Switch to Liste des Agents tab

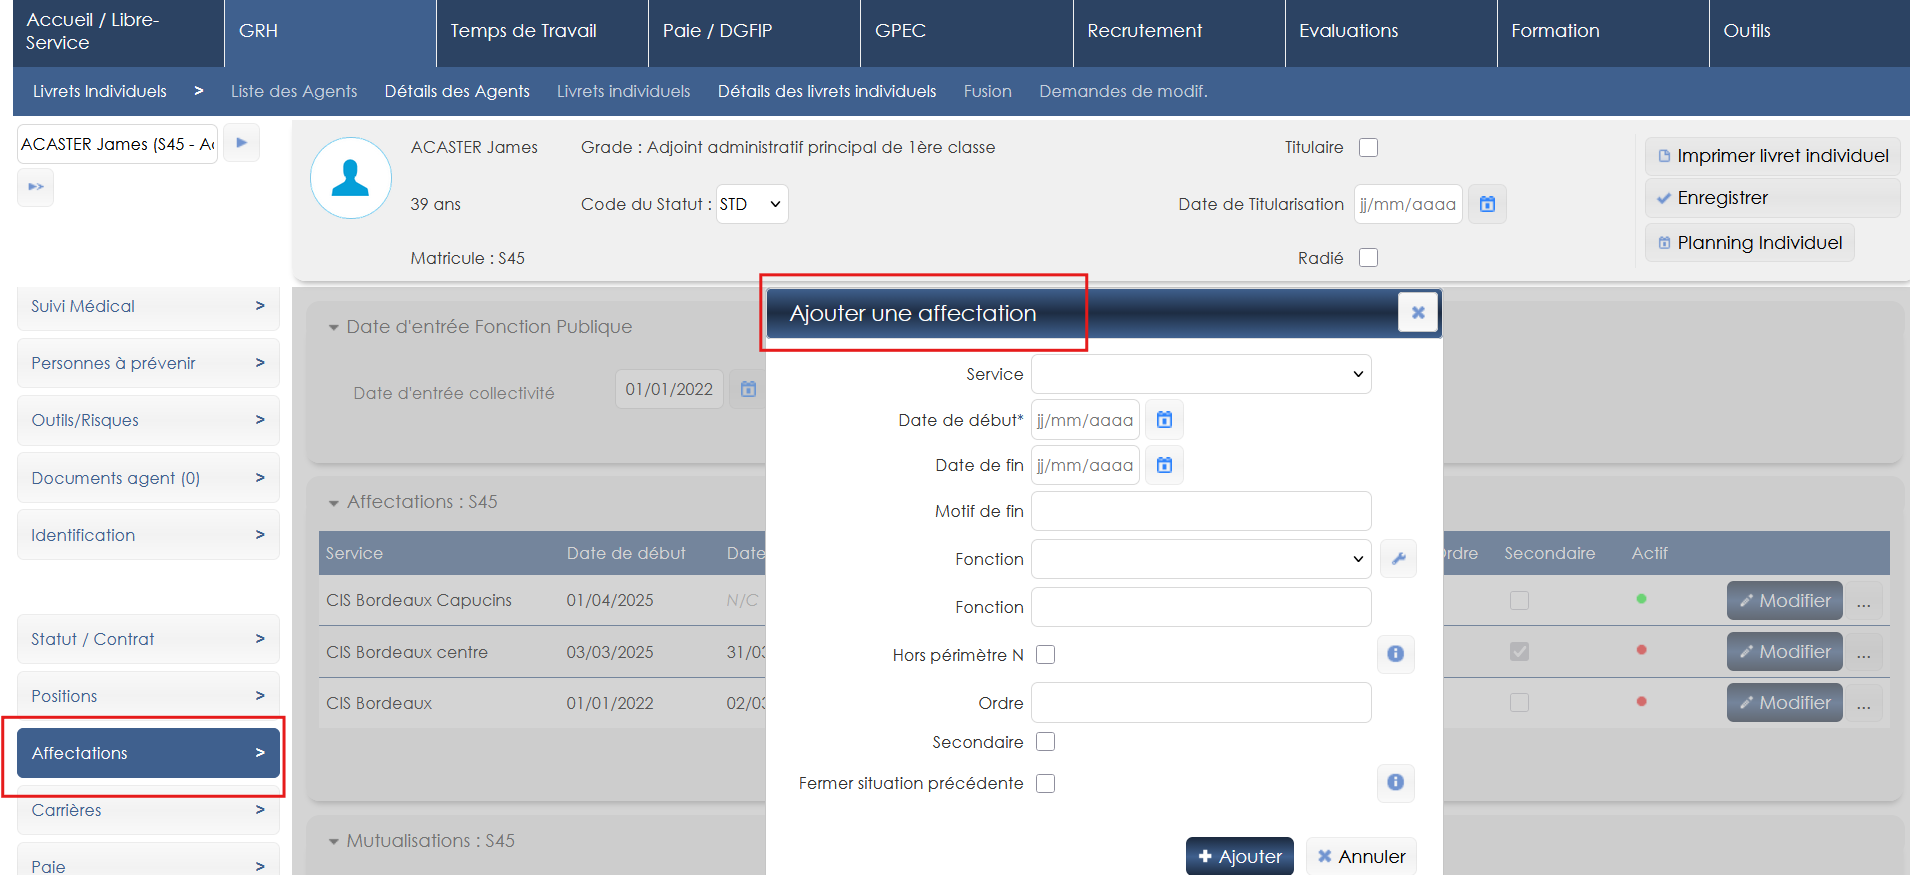coord(294,91)
